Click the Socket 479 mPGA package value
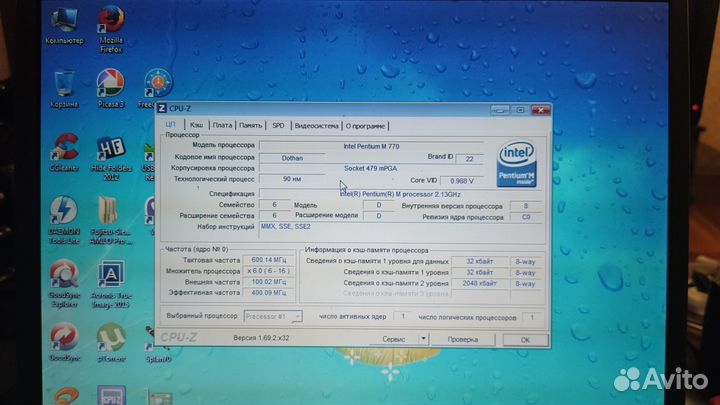The height and width of the screenshot is (405, 720). coord(371,168)
